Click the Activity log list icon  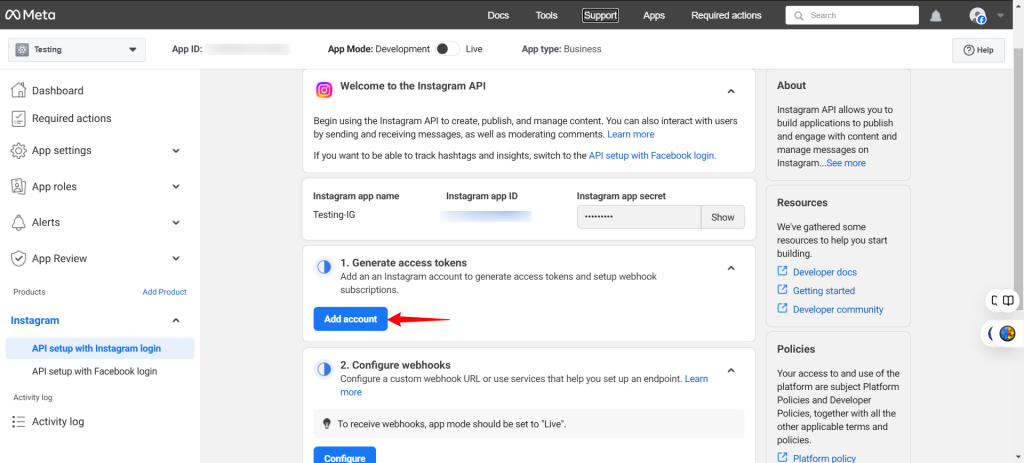pos(18,422)
